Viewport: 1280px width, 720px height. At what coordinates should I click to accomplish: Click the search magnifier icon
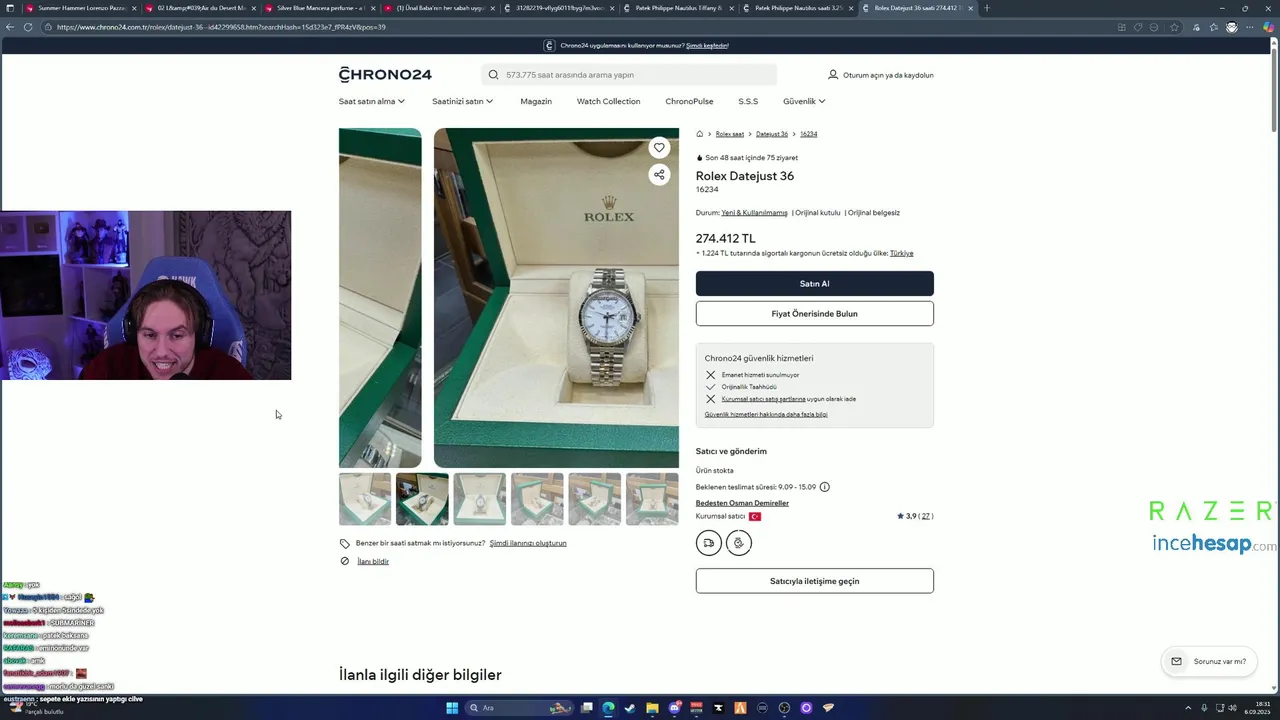coord(493,75)
